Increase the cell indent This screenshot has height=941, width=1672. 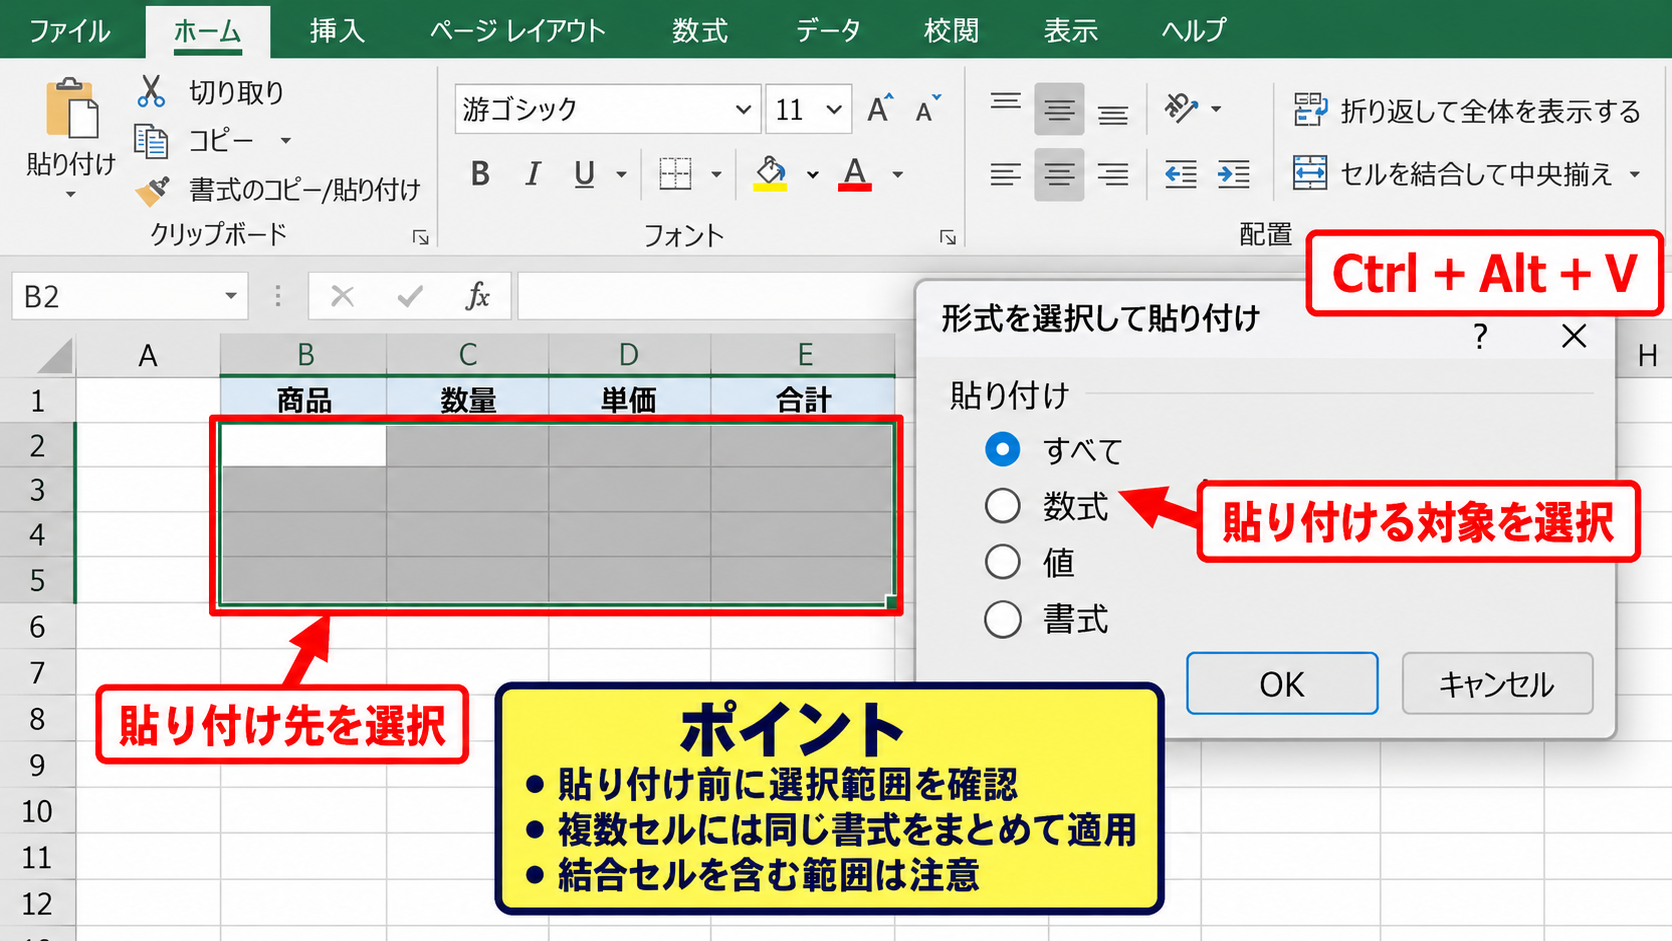pos(1234,175)
